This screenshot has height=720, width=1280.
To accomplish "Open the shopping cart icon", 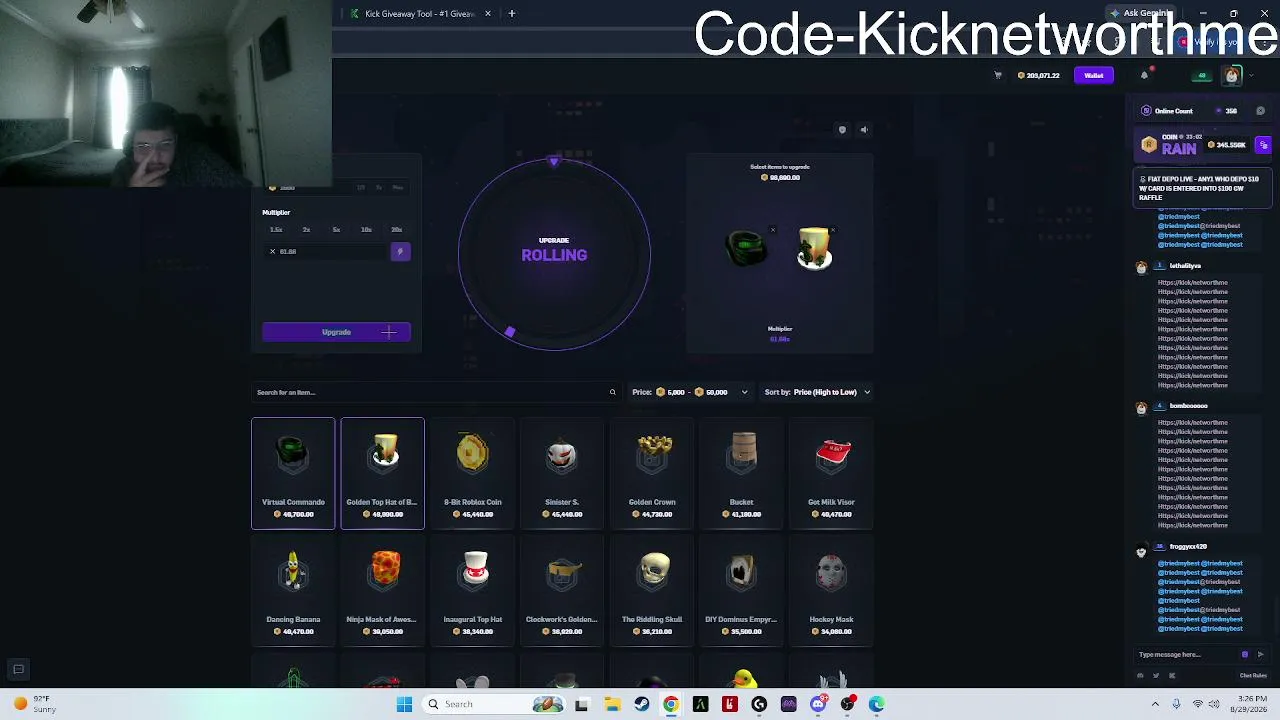I will (x=997, y=75).
